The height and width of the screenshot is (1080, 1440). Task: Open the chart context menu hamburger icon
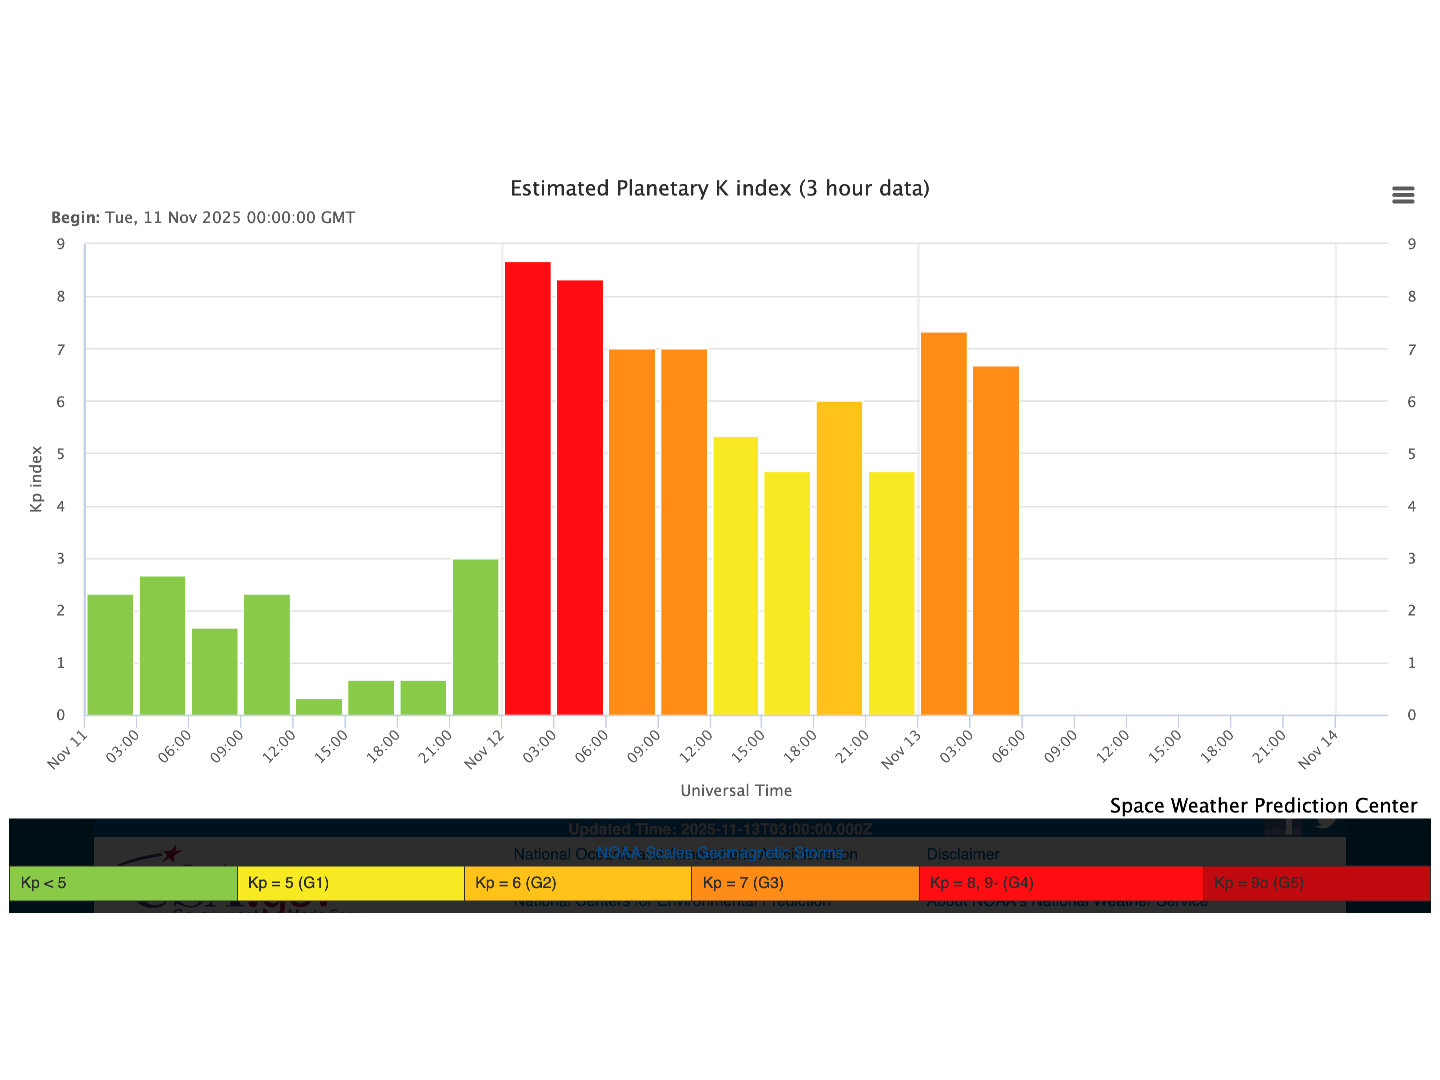pos(1403,195)
